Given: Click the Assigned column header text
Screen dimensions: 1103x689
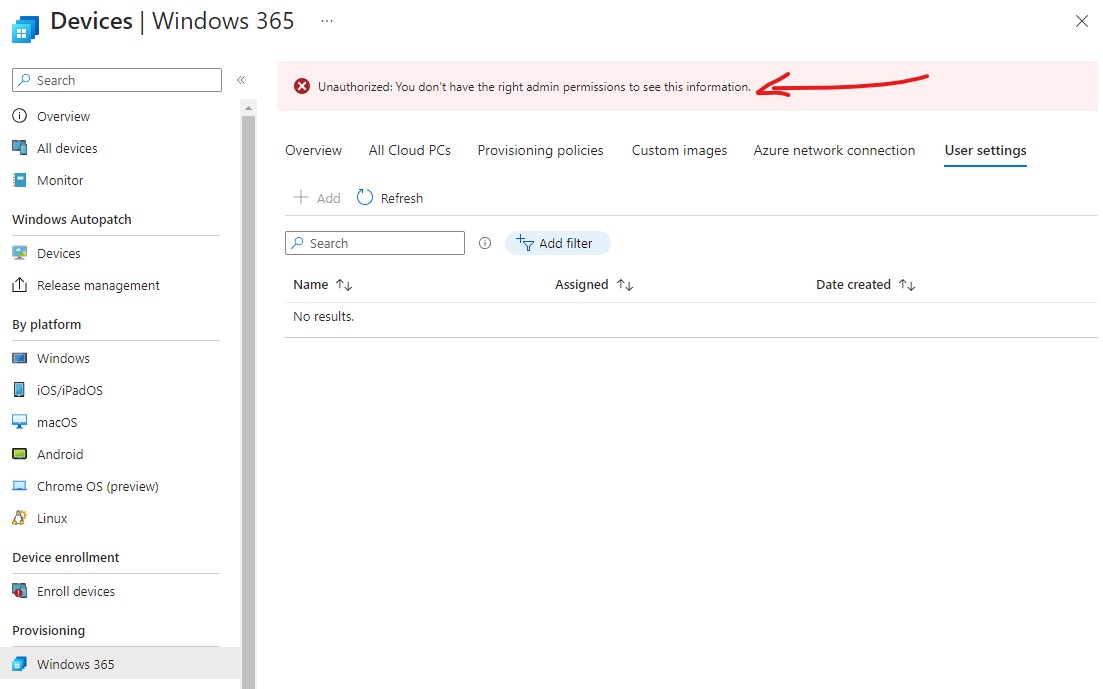Looking at the screenshot, I should click(x=581, y=284).
